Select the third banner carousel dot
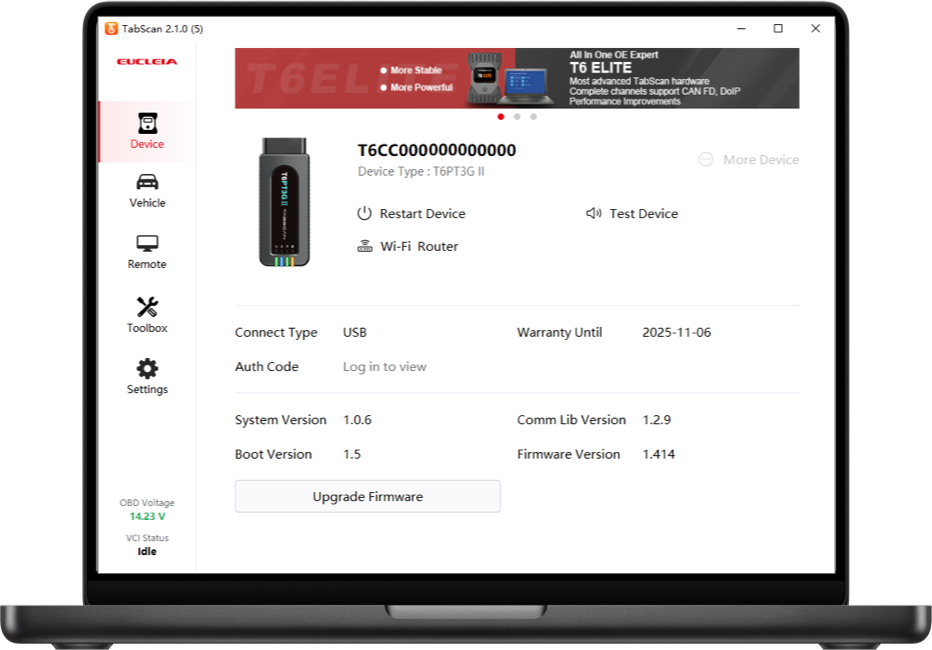 tap(534, 116)
